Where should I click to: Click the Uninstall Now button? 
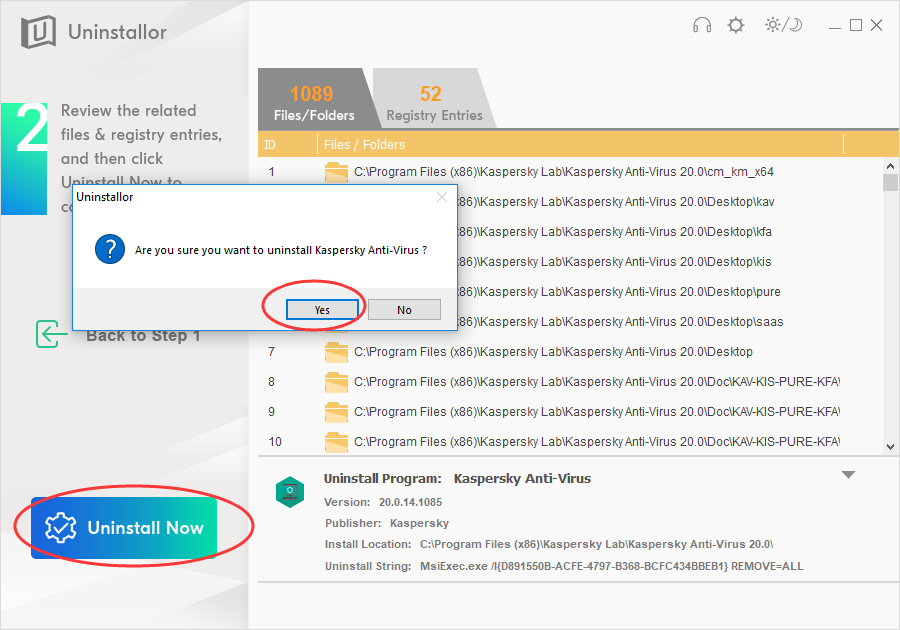click(x=124, y=528)
